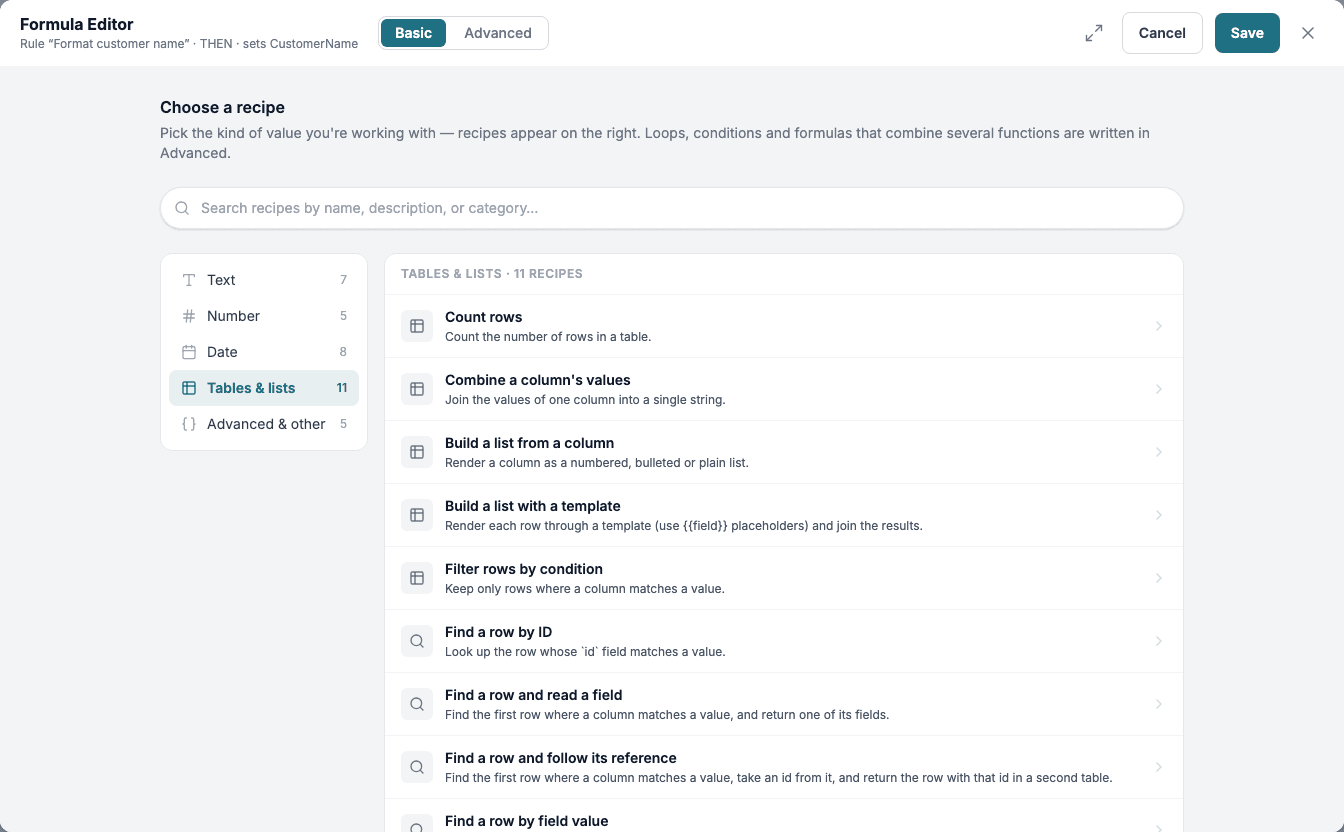Click the table icon beside Filter rows by condition
The width and height of the screenshot is (1344, 832).
[417, 578]
